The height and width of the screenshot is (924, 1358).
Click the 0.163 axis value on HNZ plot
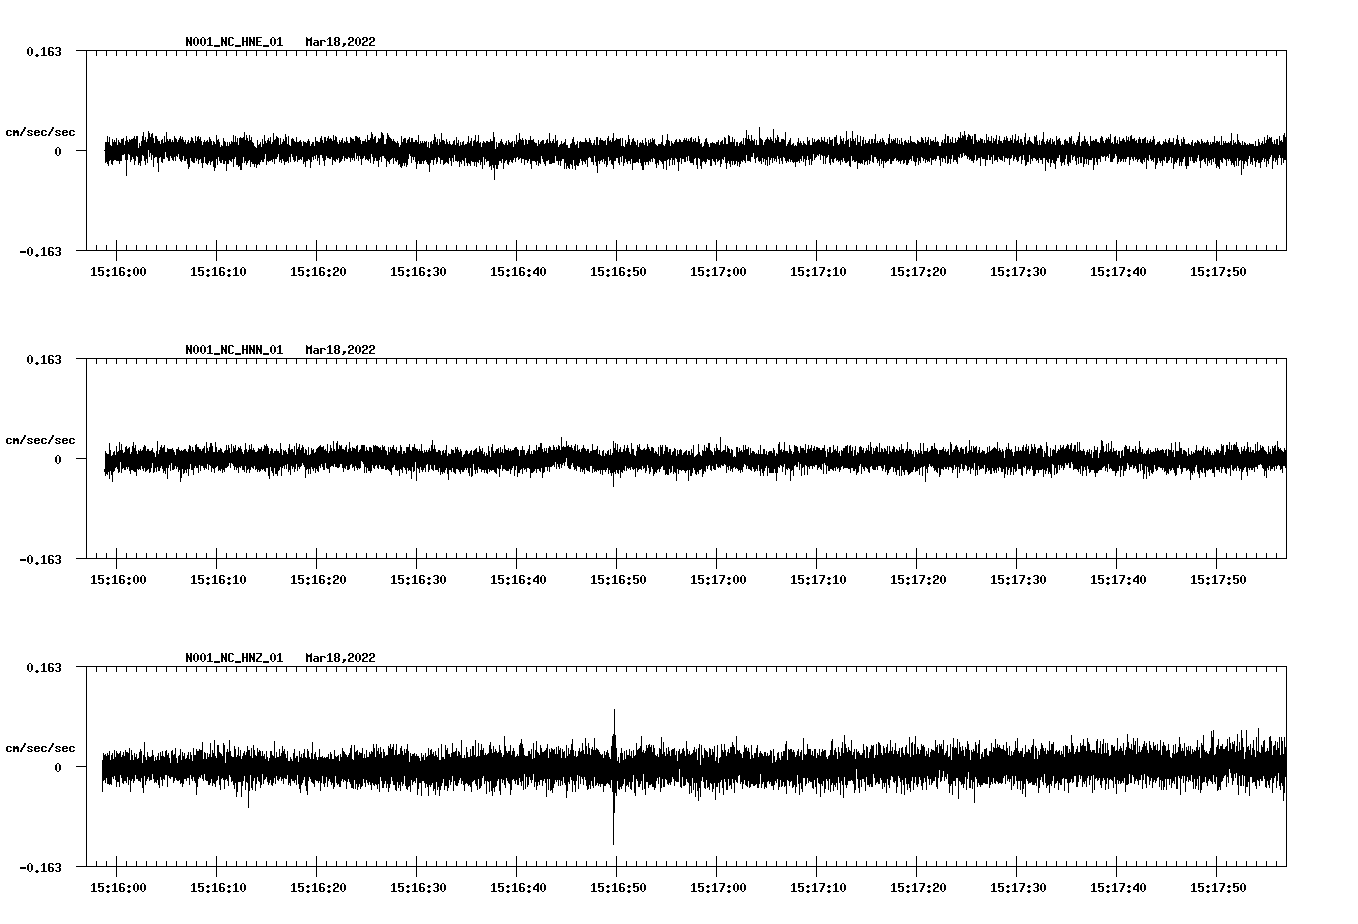(43, 667)
